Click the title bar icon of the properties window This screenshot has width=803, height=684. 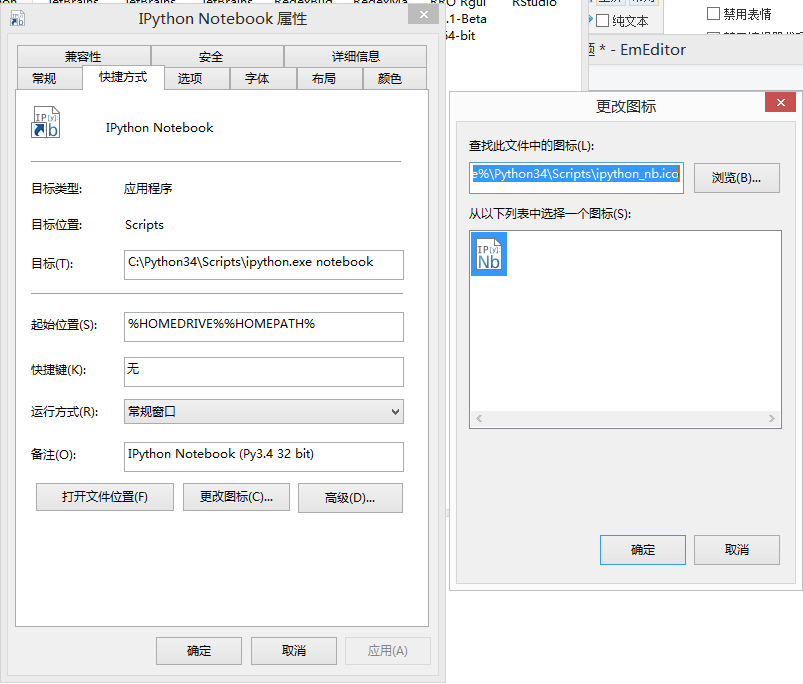coord(17,18)
